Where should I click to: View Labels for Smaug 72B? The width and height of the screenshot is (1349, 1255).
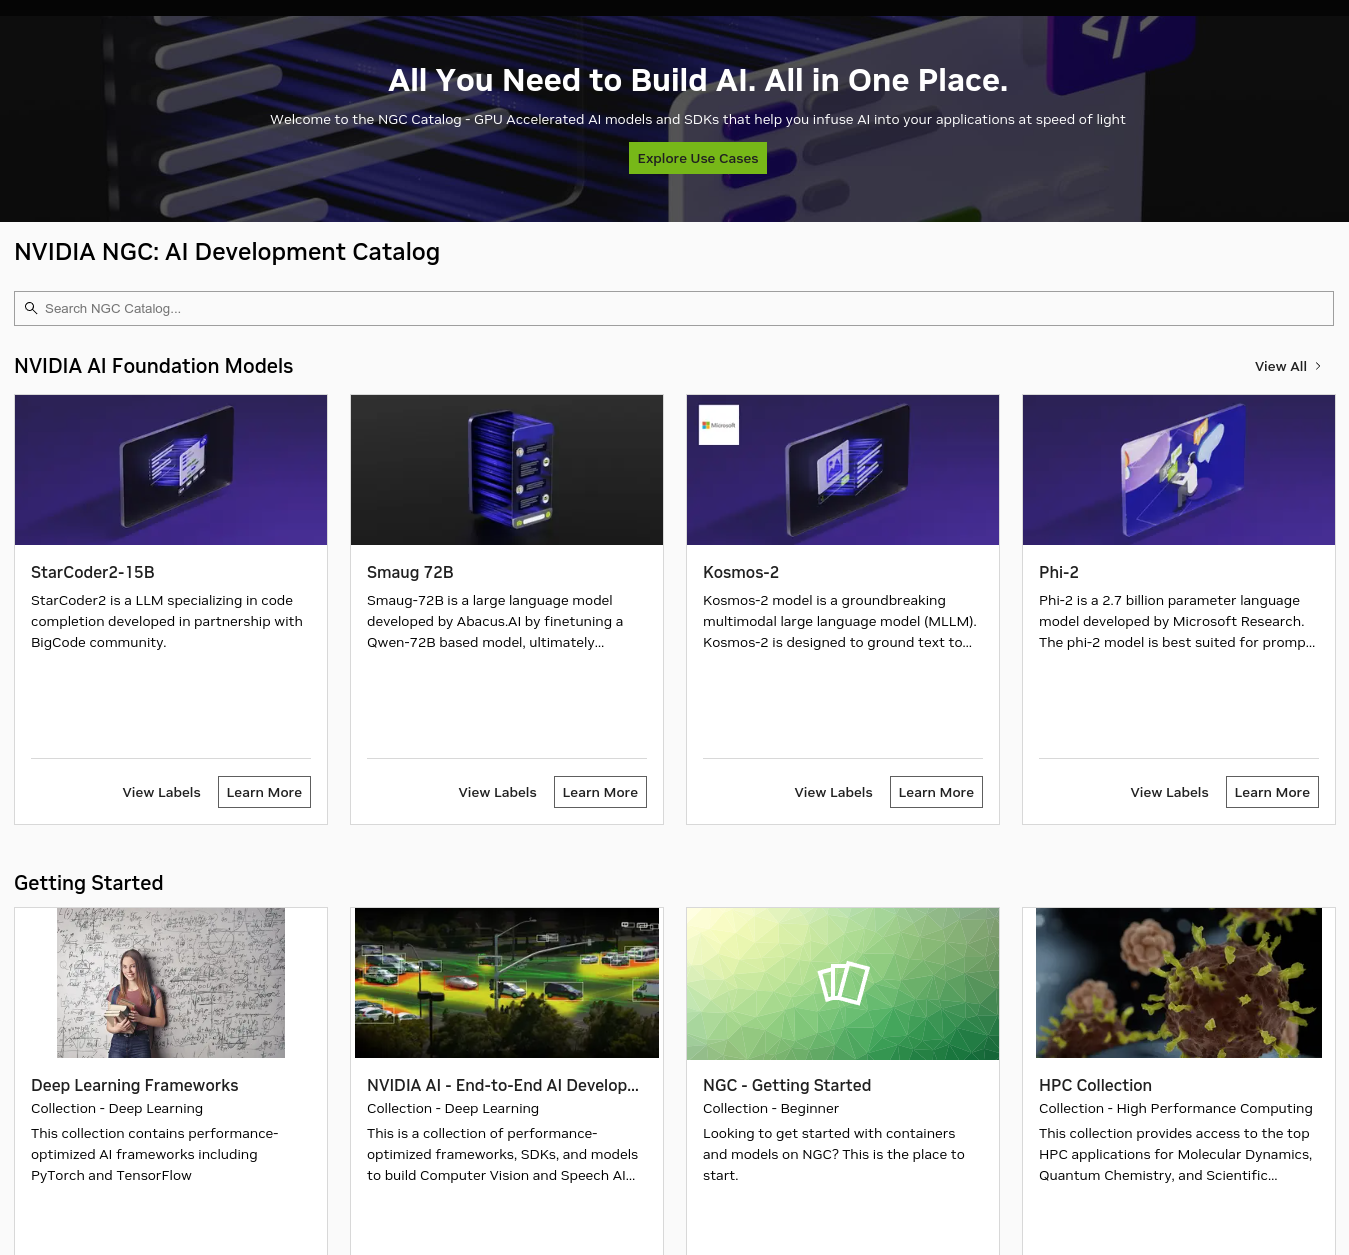498,792
